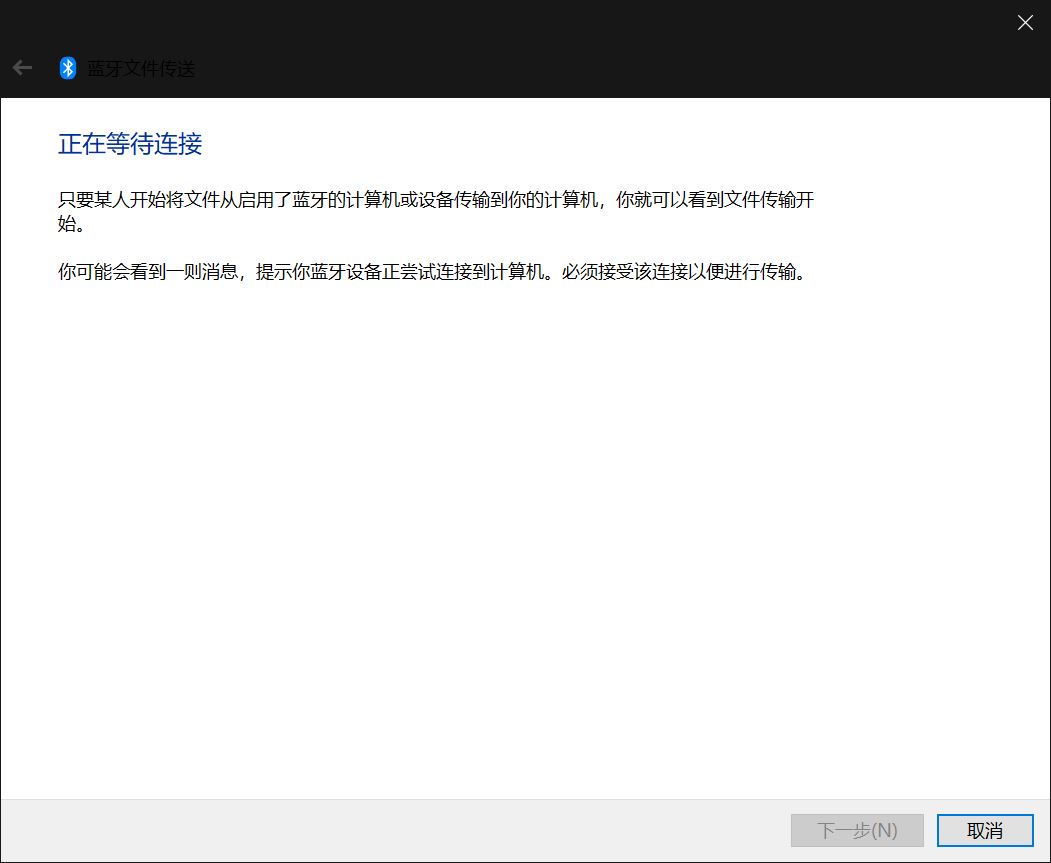Close the Bluetooth file transfer window
The image size is (1051, 863).
click(x=1025, y=23)
